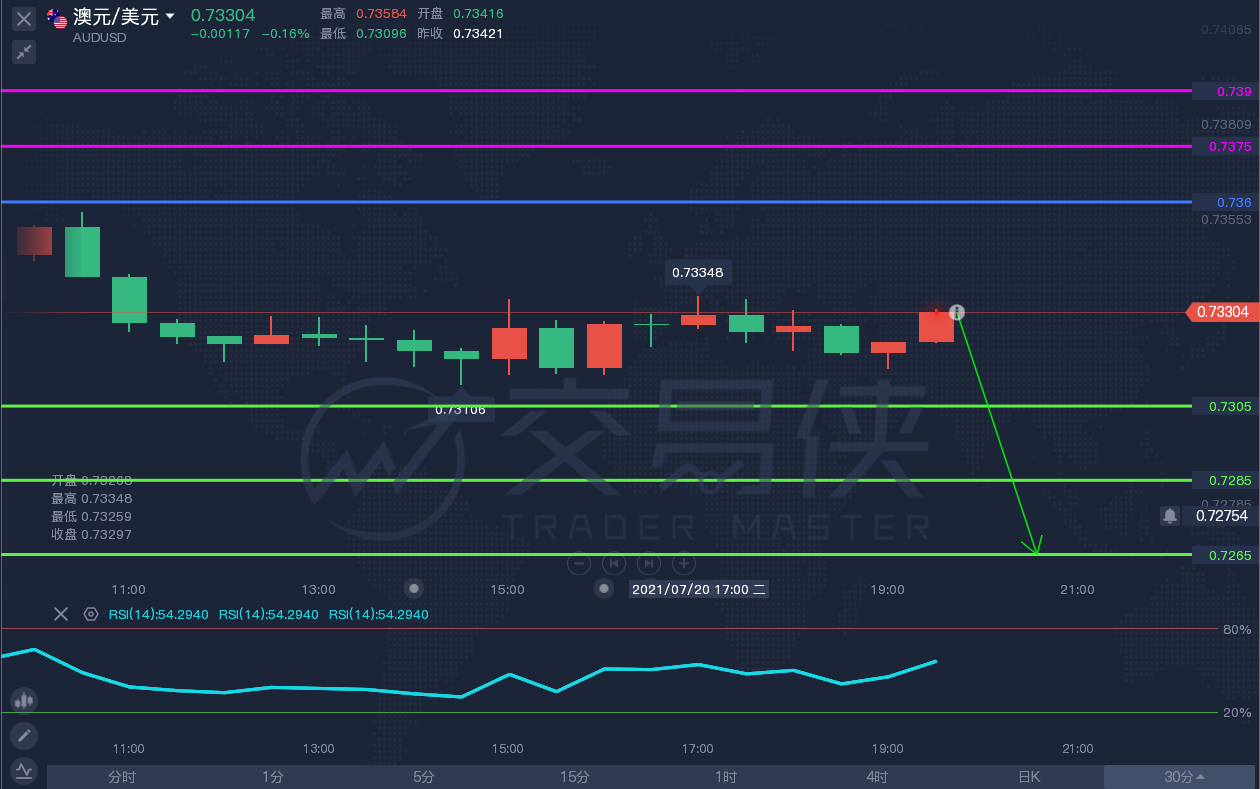Open RSI indicator settings hexagon icon
The width and height of the screenshot is (1260, 789).
[x=91, y=614]
